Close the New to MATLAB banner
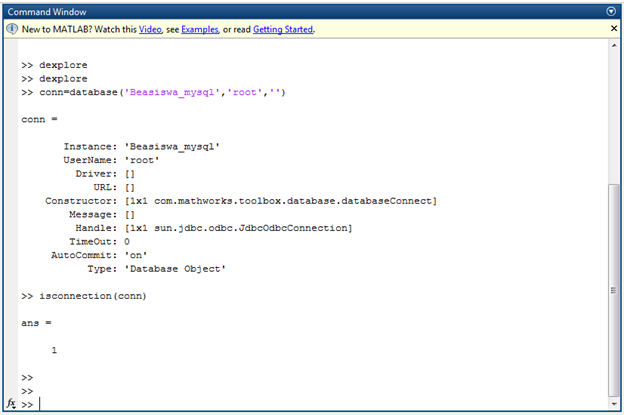624x415 pixels. (x=614, y=30)
